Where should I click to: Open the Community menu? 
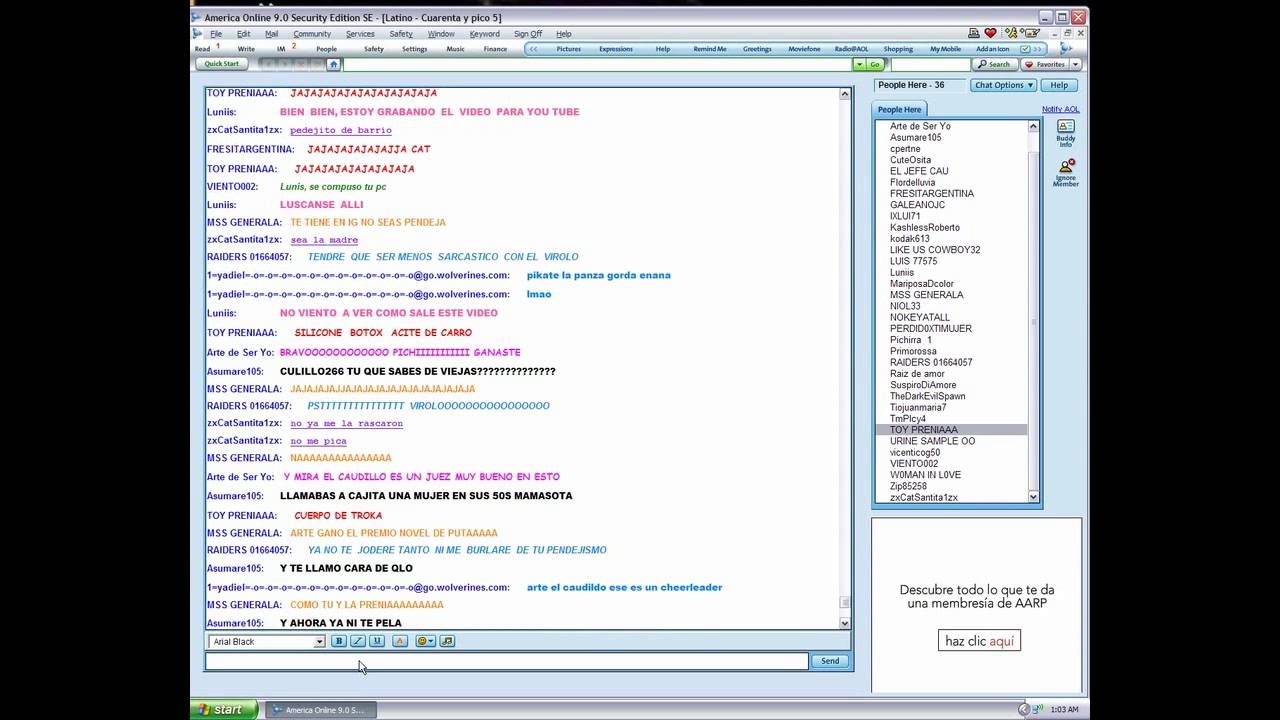pyautogui.click(x=312, y=34)
